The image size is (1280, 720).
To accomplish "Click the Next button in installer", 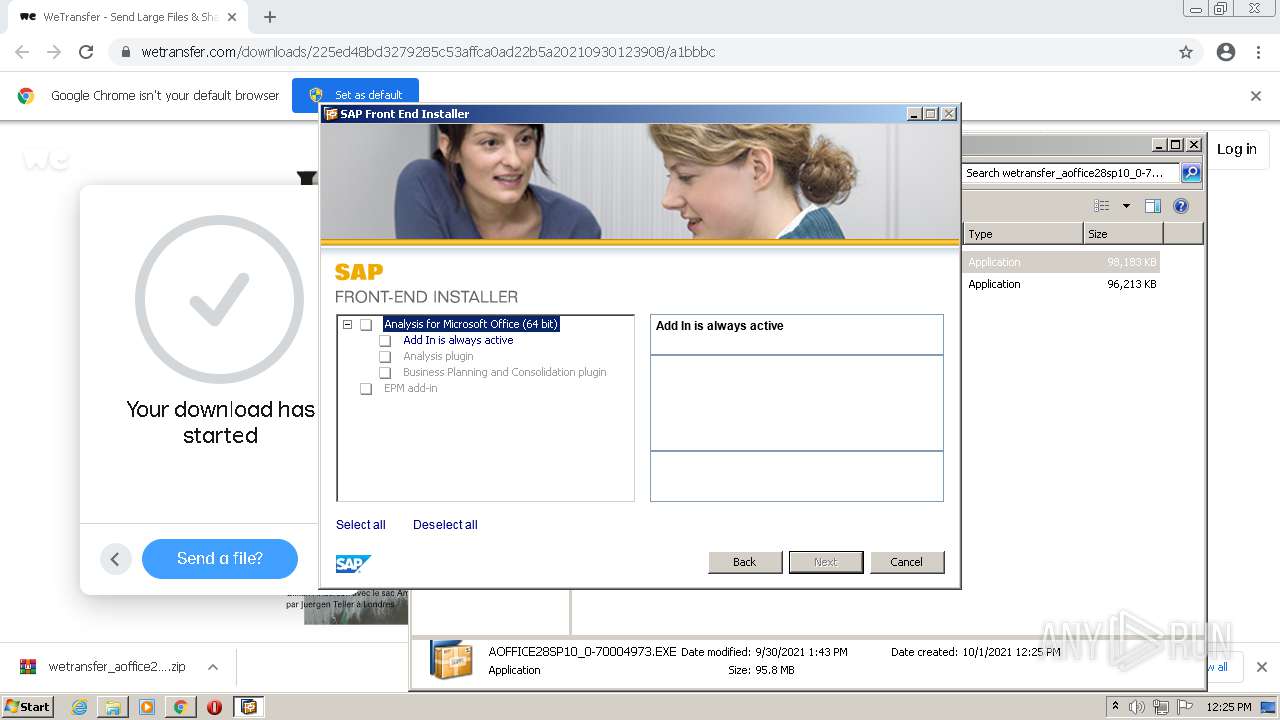I will (826, 562).
